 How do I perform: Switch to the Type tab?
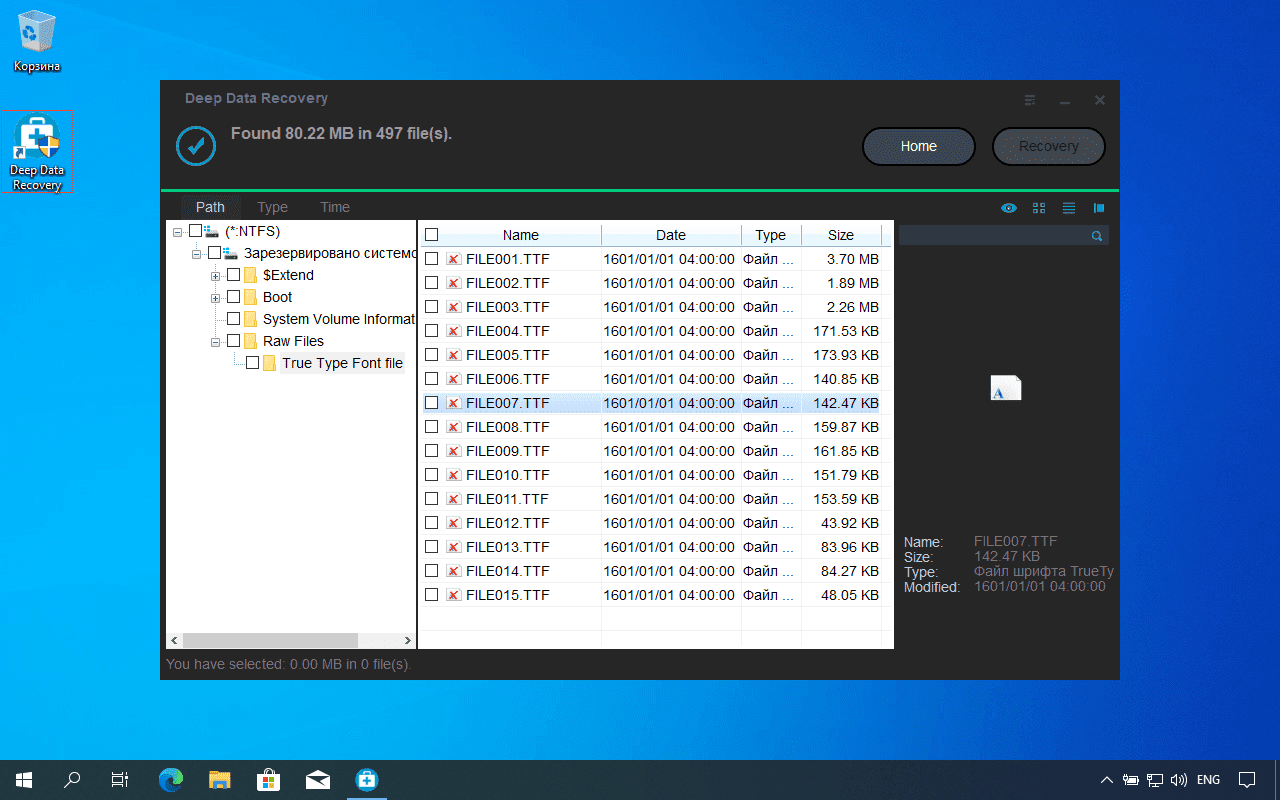tap(272, 207)
